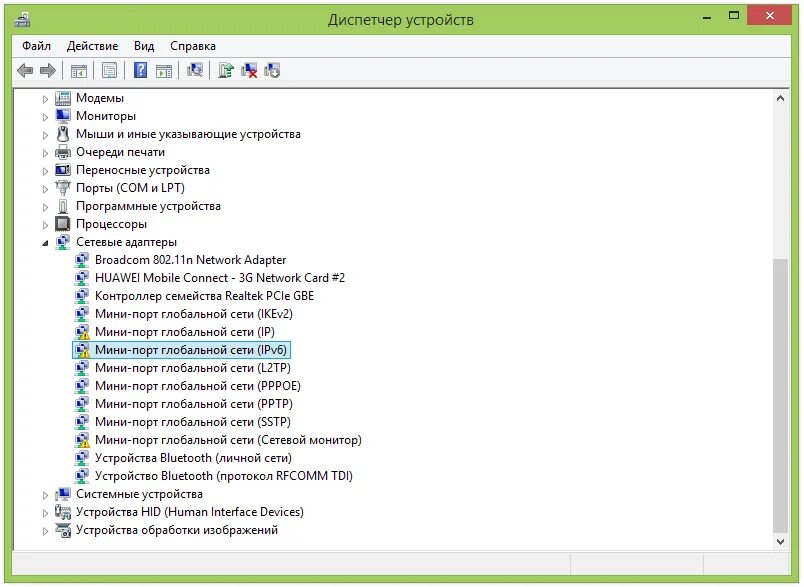Scan for hardware changes toolbar icon
The image size is (804, 587).
pos(195,70)
